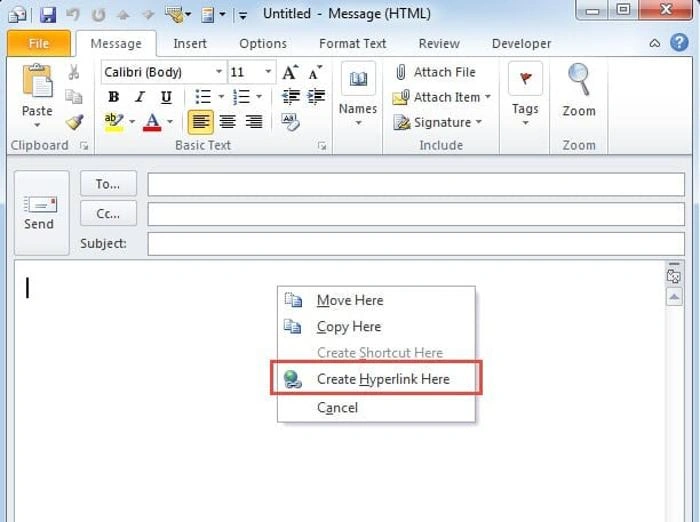Expand highlight color arrow

(132, 121)
